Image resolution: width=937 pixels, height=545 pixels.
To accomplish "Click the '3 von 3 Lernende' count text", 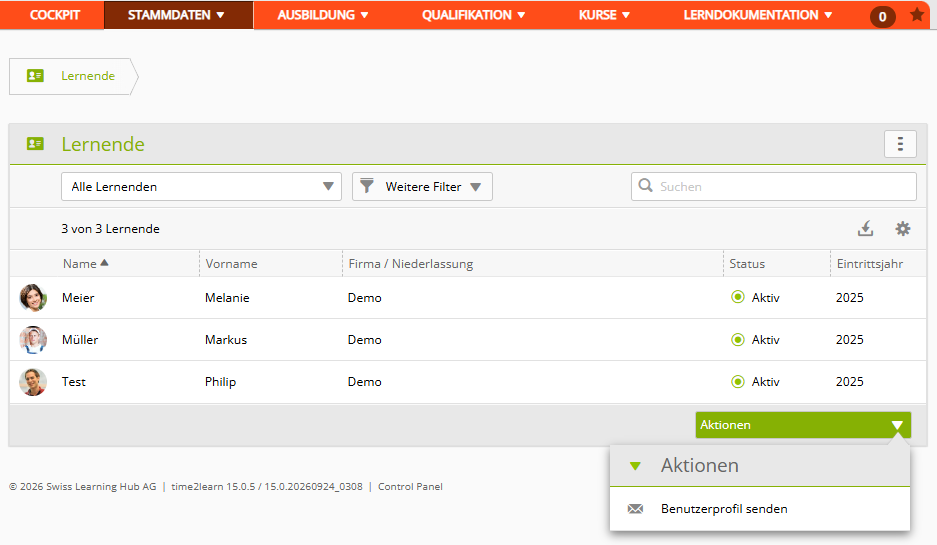I will pyautogui.click(x=110, y=229).
